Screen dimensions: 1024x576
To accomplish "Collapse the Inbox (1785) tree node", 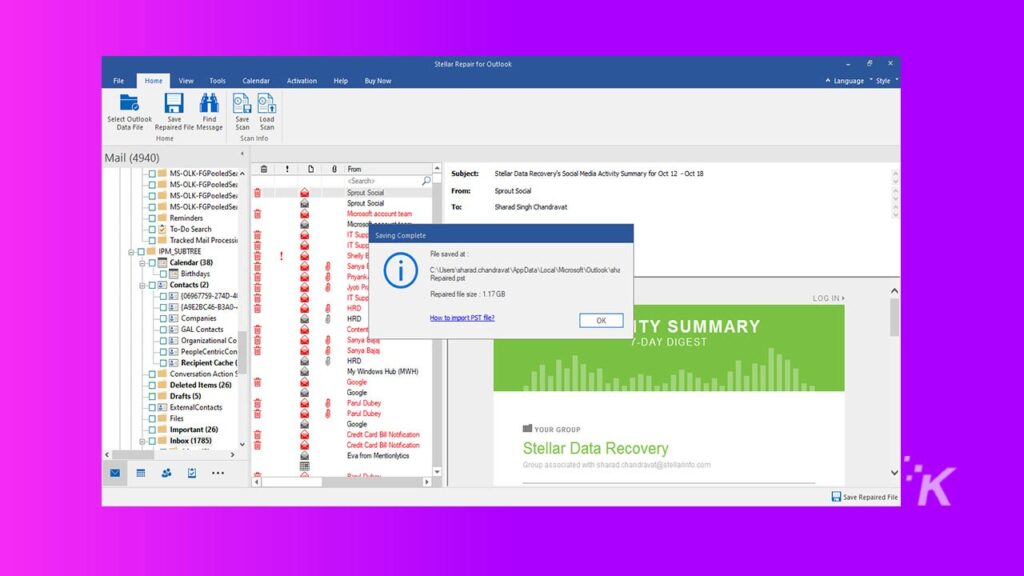I will (x=142, y=441).
